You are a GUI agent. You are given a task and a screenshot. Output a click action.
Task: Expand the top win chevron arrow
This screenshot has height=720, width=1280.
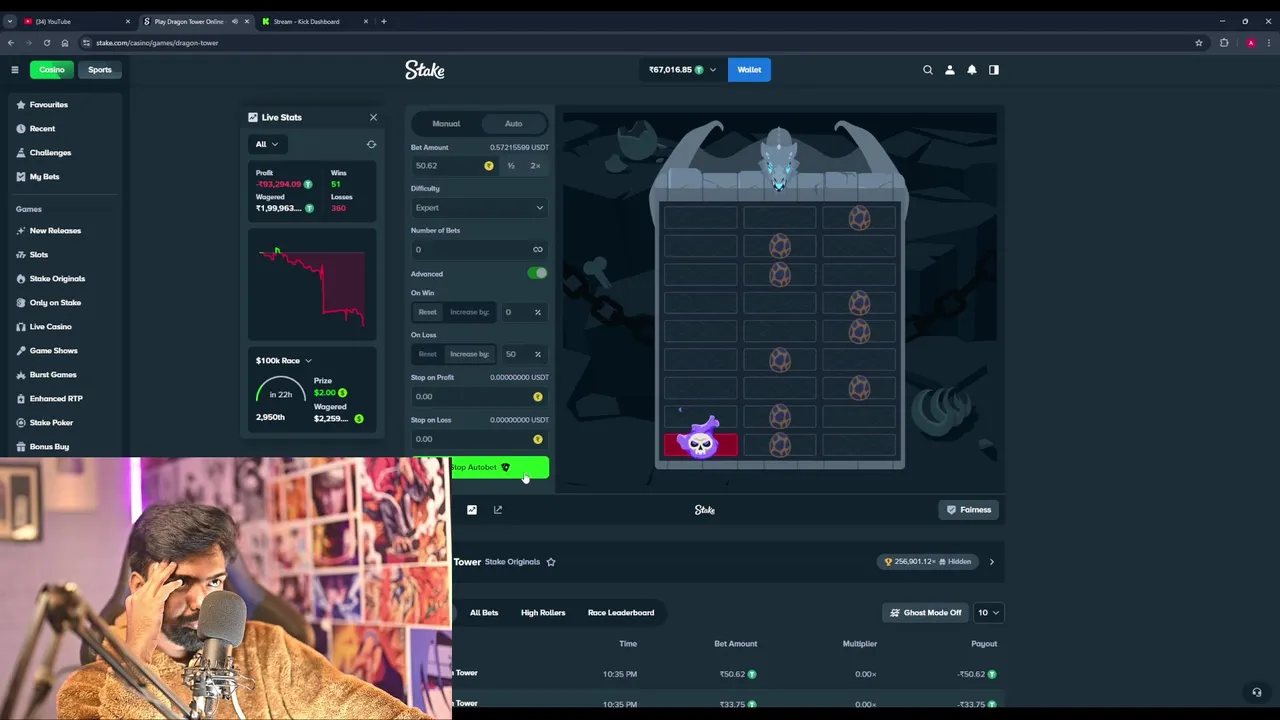click(x=991, y=562)
